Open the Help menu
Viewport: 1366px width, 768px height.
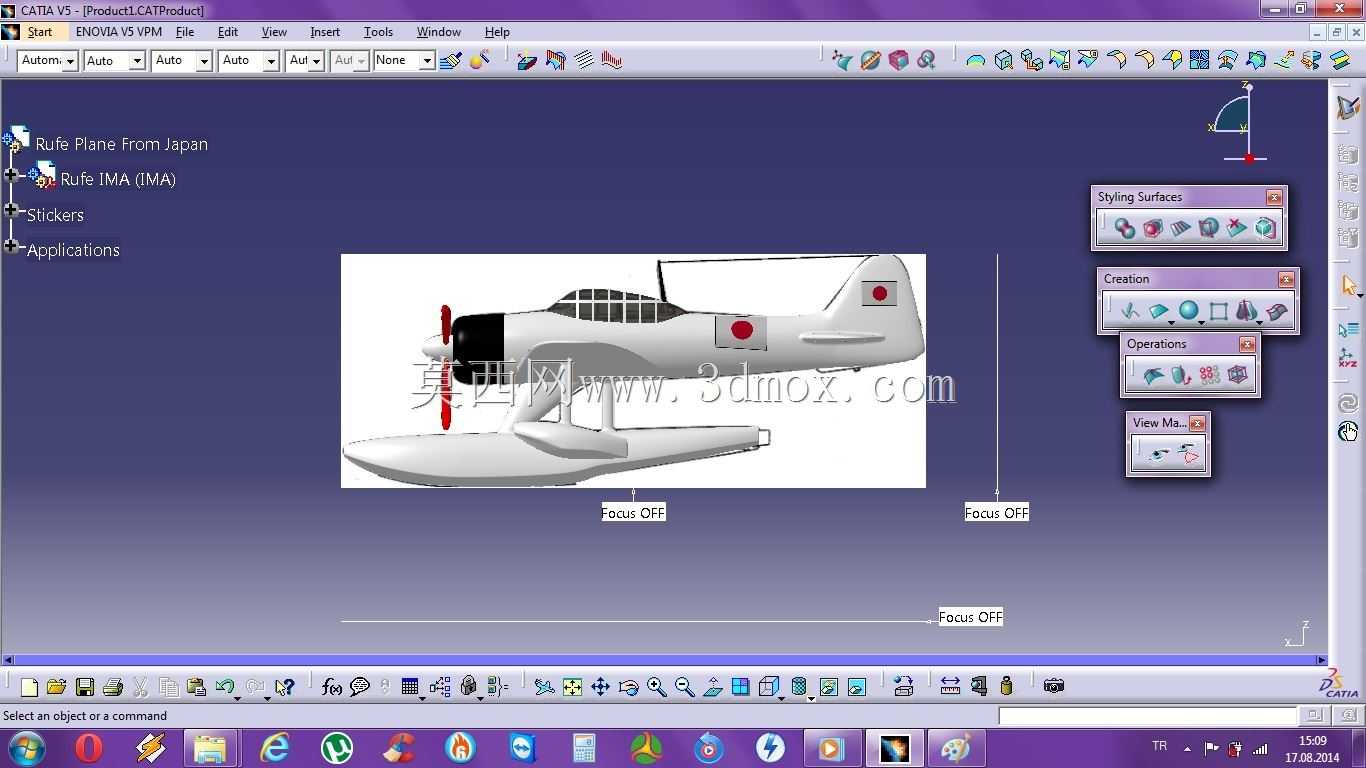(x=497, y=32)
